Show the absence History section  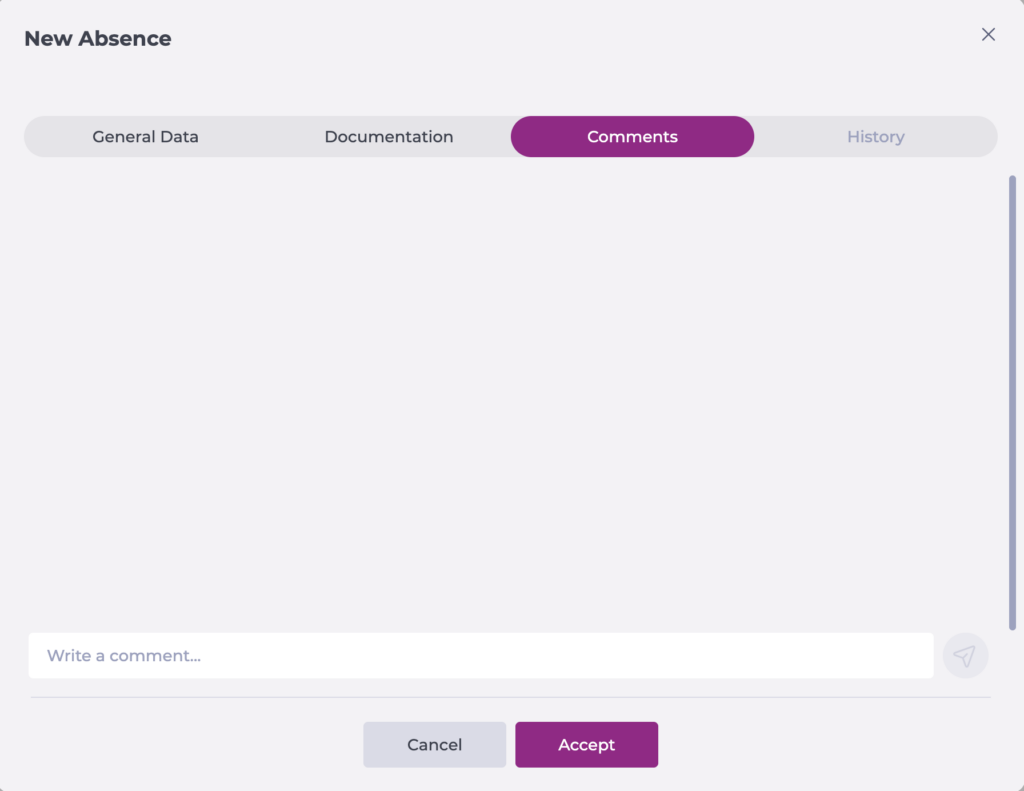(875, 137)
